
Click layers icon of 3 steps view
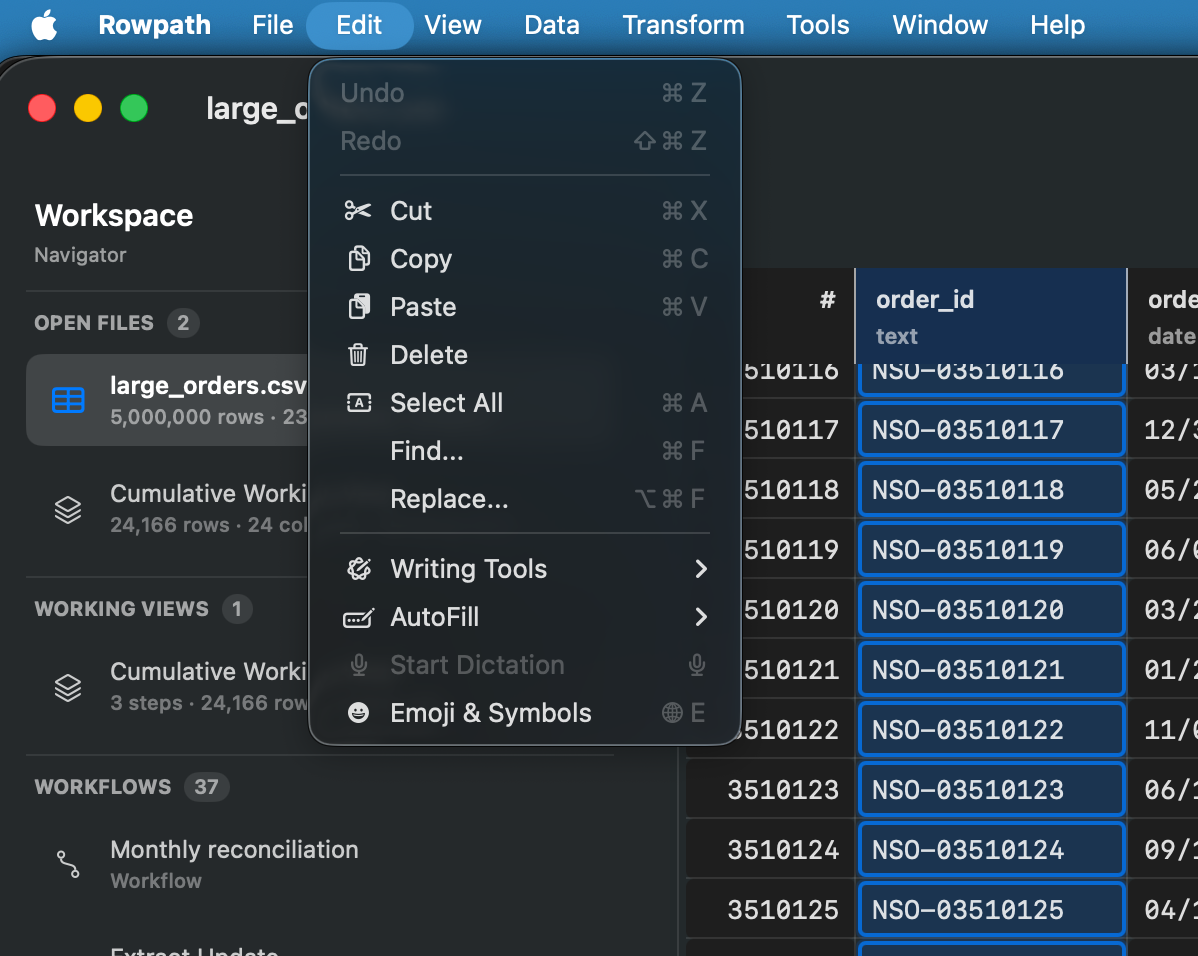click(x=68, y=688)
